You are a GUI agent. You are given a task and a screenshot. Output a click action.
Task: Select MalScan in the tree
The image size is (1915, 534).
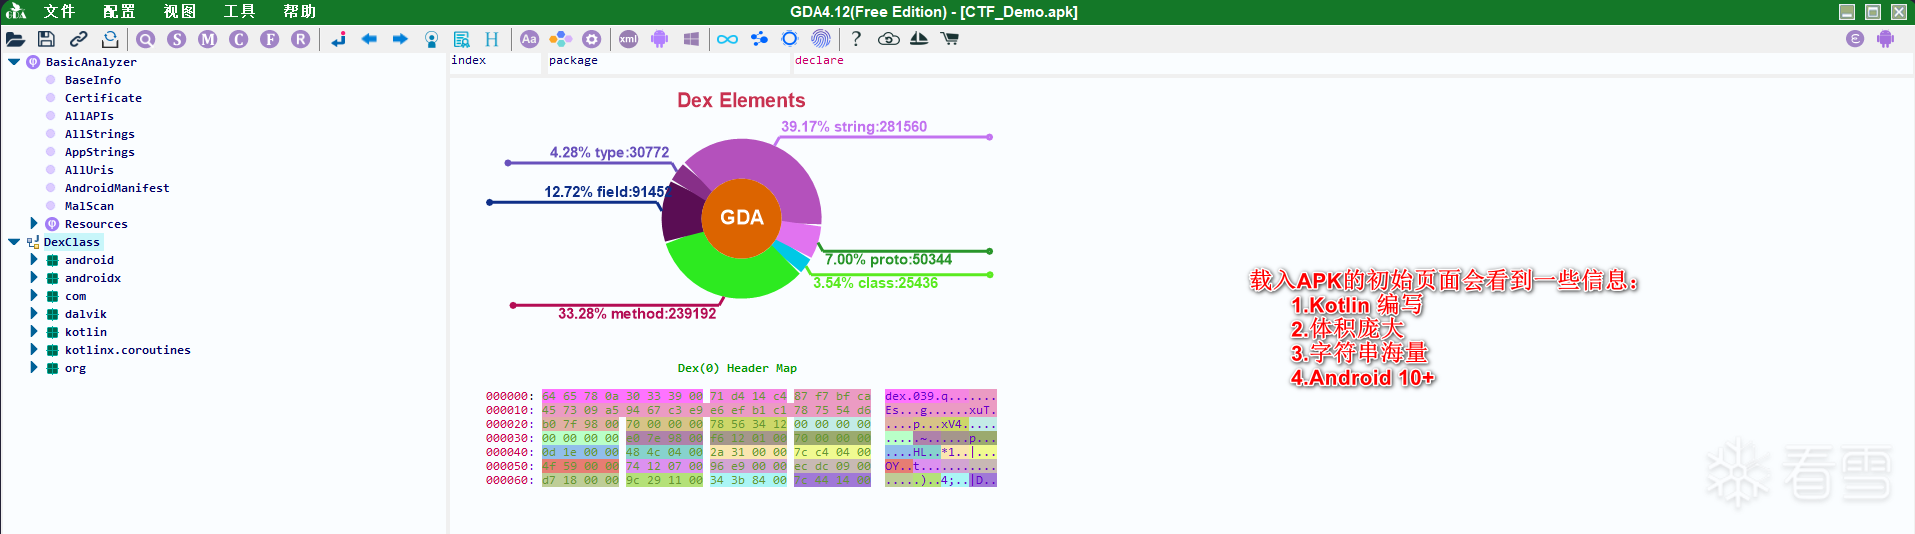tap(89, 206)
